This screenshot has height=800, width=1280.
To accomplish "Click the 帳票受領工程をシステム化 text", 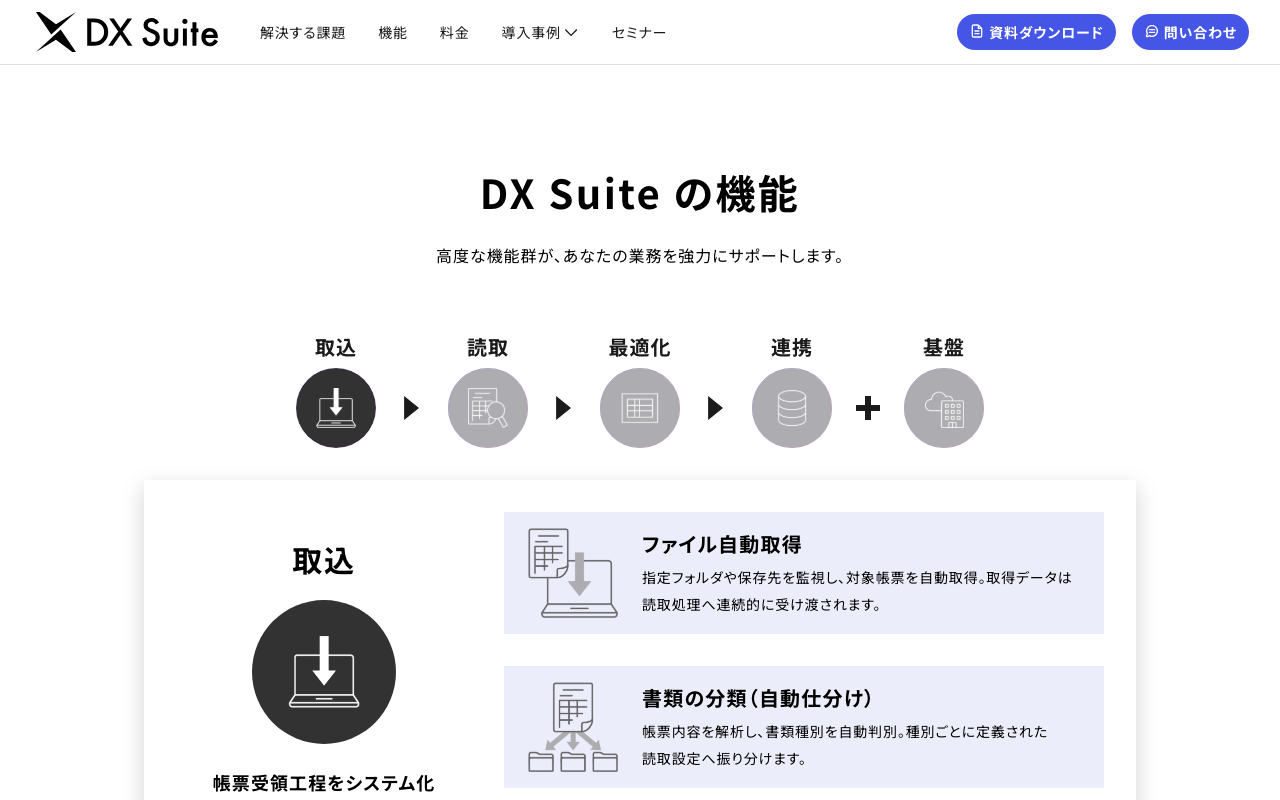I will [324, 783].
